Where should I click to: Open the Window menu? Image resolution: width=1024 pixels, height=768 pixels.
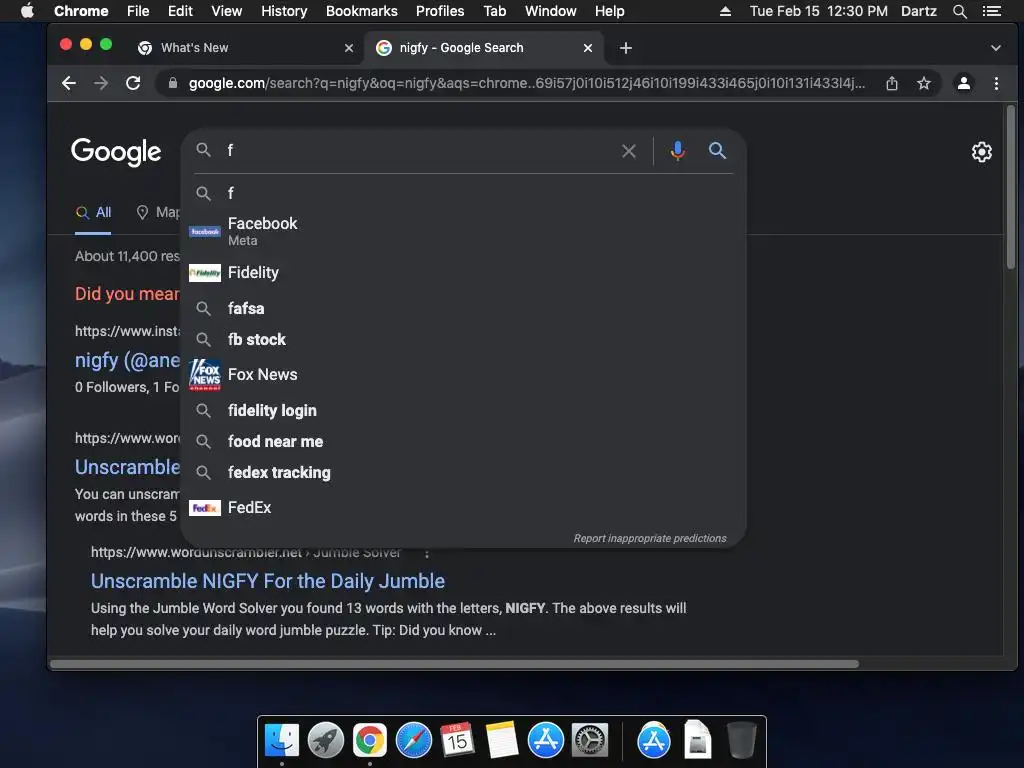(551, 11)
